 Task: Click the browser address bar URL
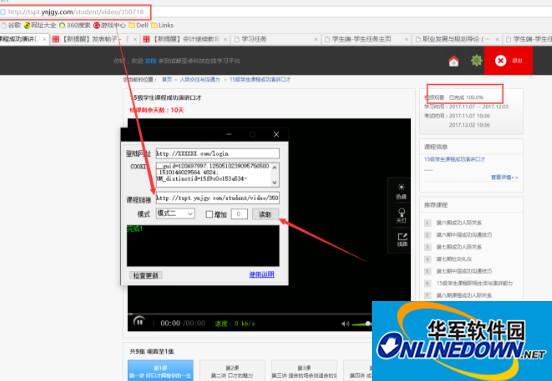point(76,12)
